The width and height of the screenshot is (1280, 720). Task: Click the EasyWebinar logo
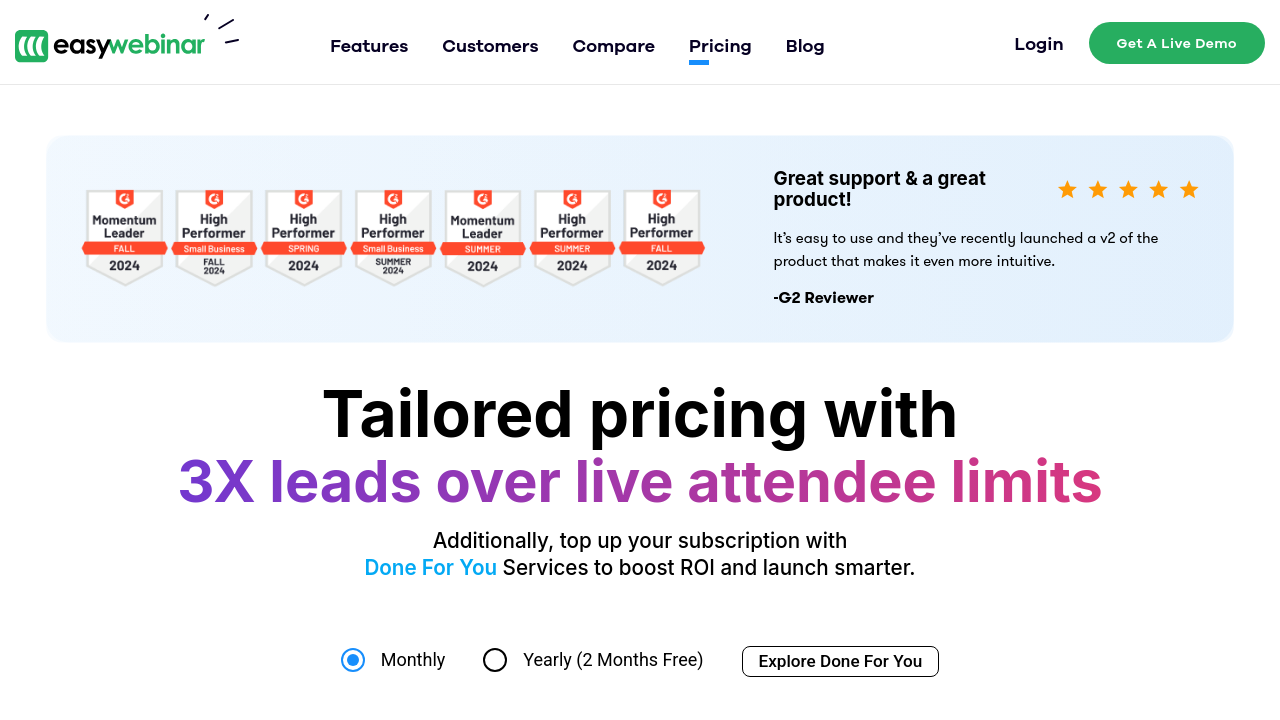coord(110,45)
